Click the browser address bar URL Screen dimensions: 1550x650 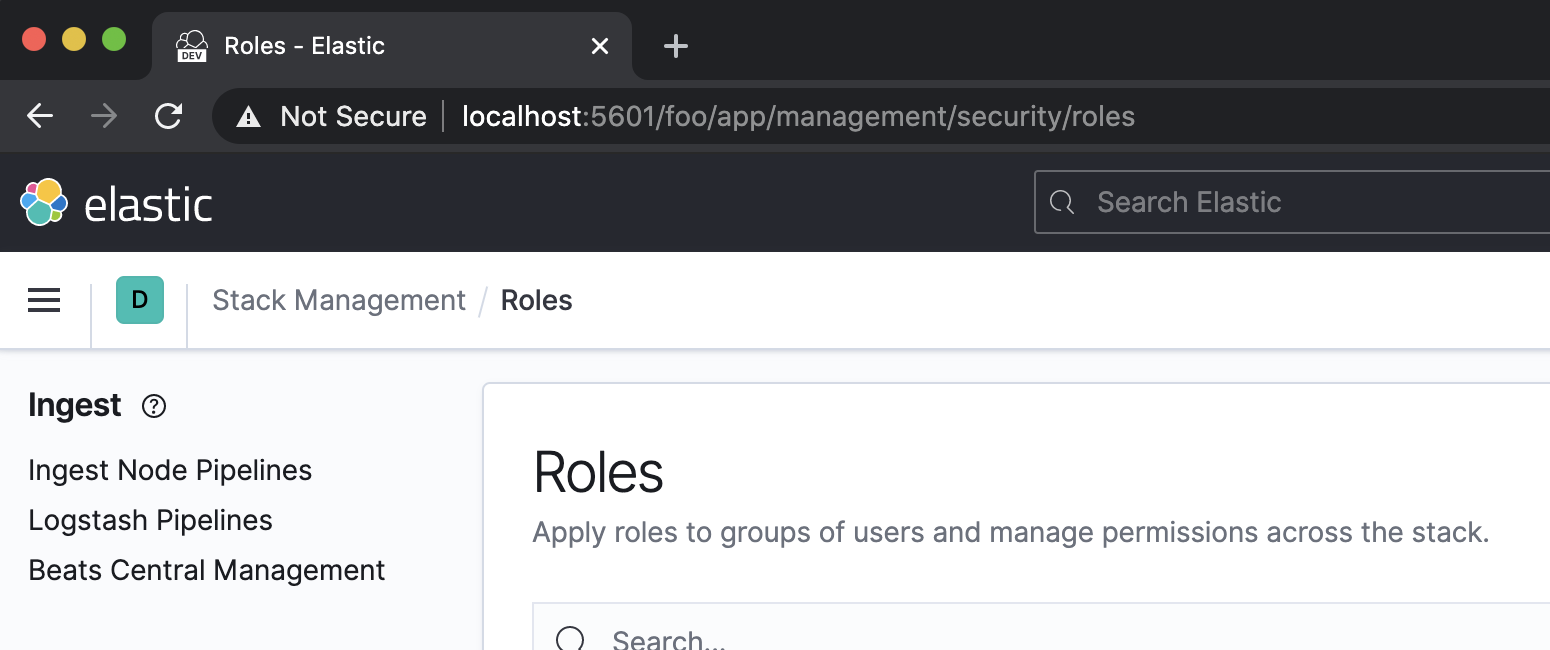coord(798,117)
